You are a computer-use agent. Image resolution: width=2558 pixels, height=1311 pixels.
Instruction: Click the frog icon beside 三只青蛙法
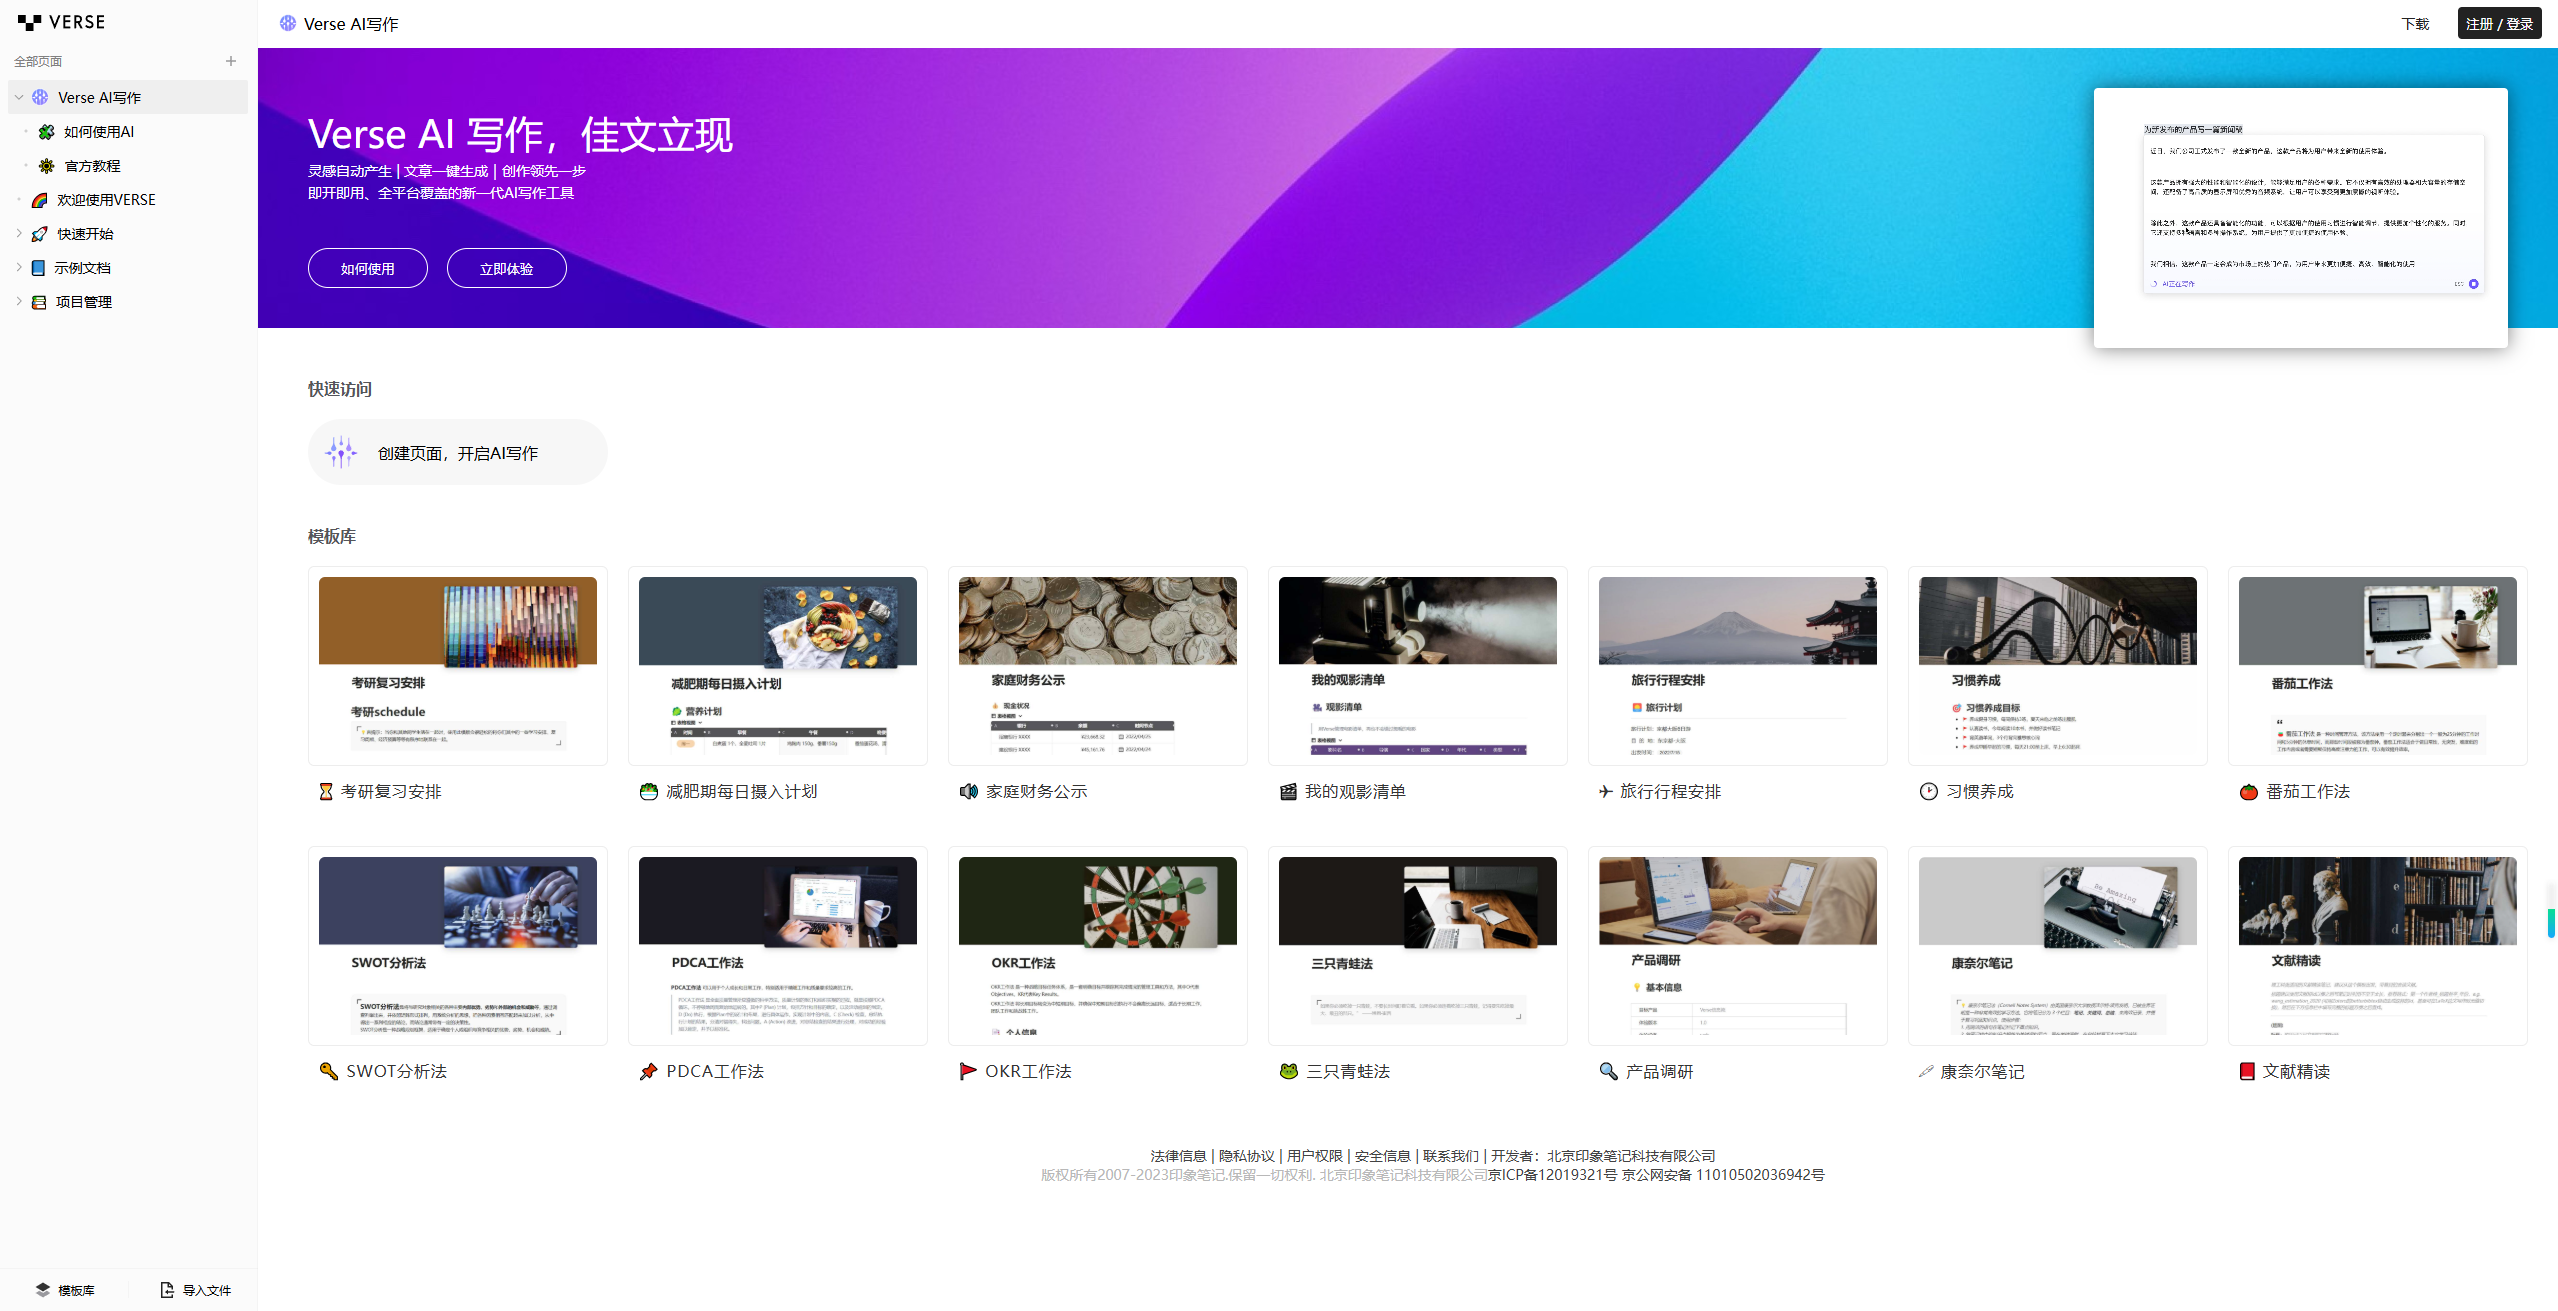pos(1288,1071)
